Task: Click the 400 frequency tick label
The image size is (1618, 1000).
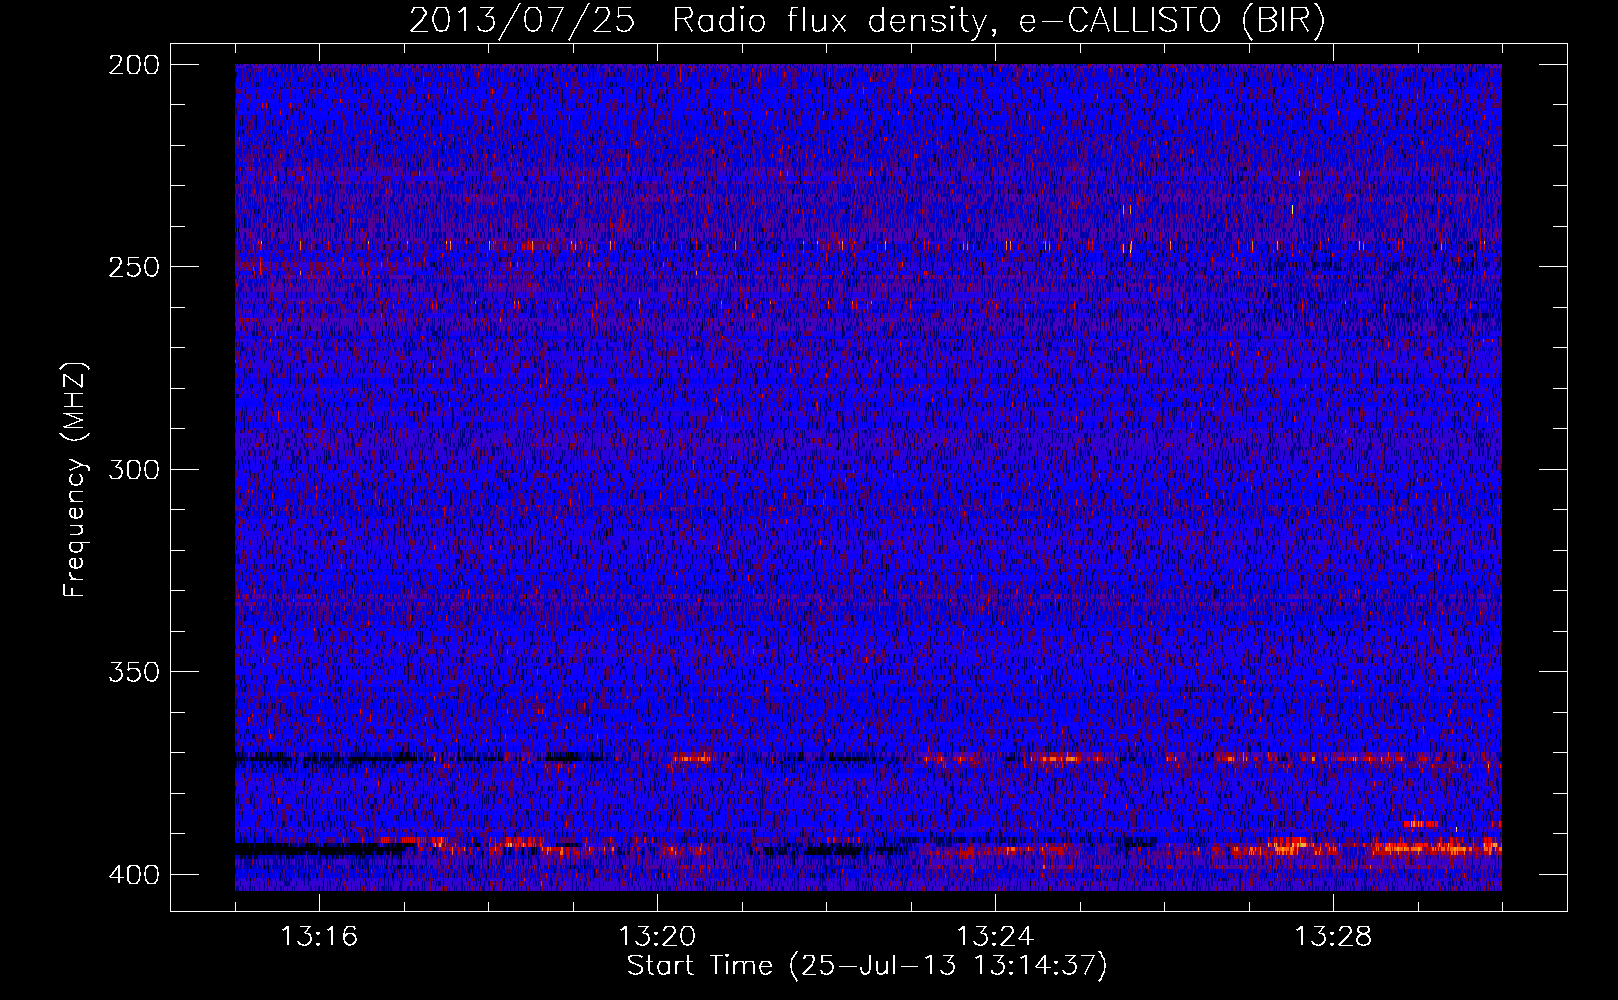Action: [x=133, y=874]
